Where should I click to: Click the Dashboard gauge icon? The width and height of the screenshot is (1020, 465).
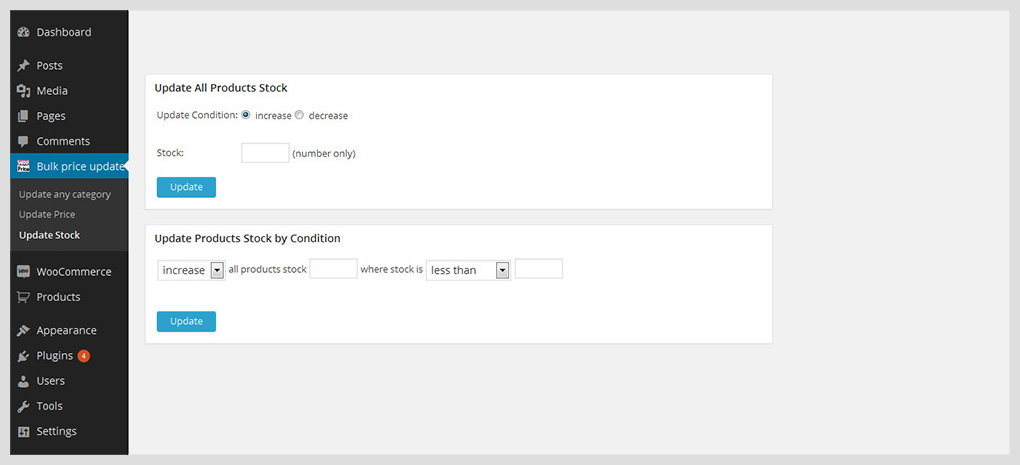click(x=23, y=32)
